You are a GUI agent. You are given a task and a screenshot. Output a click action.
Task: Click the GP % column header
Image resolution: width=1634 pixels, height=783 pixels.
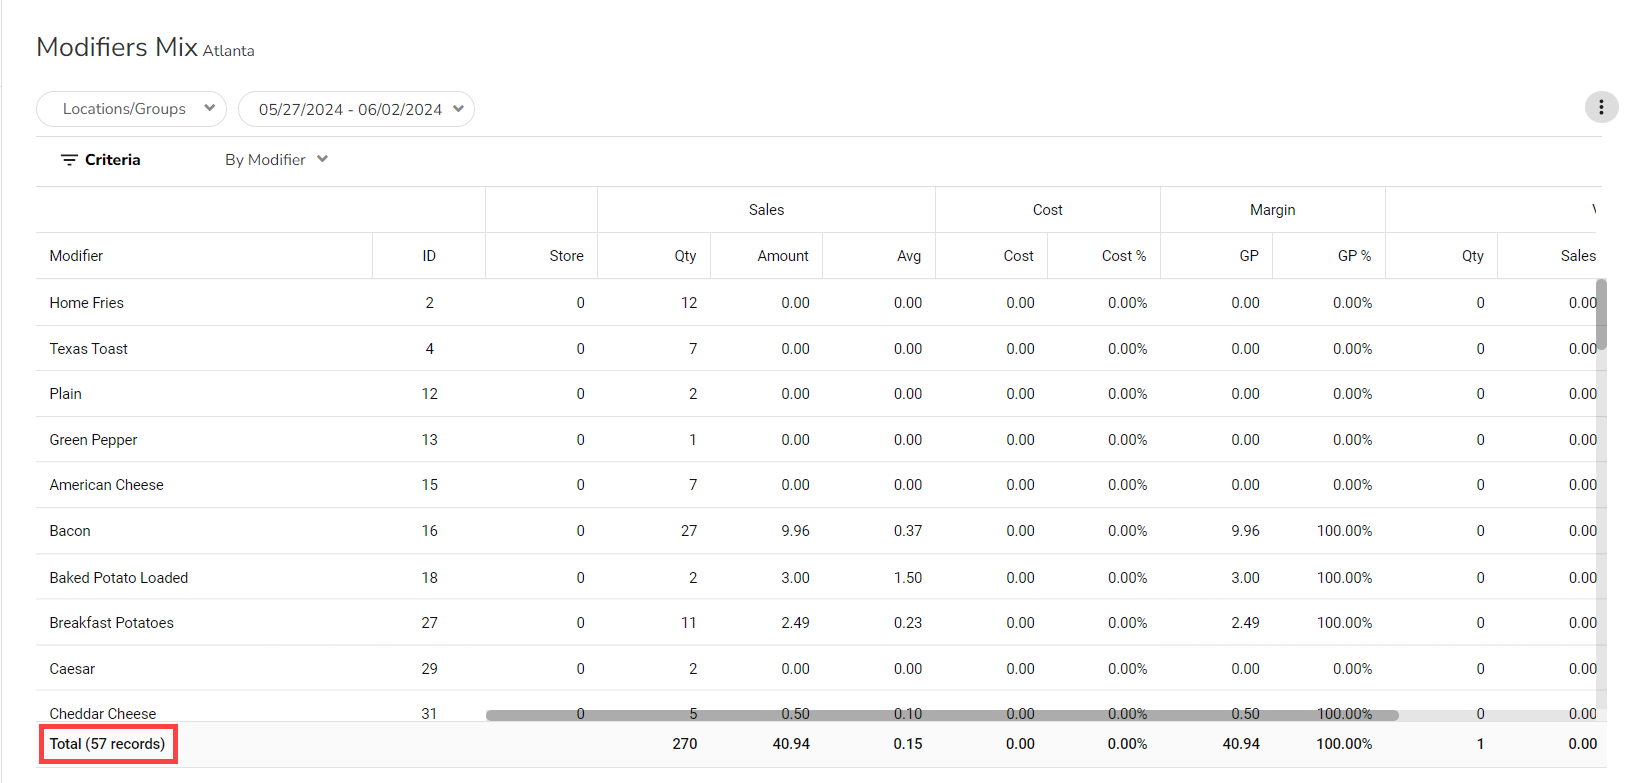coord(1354,256)
